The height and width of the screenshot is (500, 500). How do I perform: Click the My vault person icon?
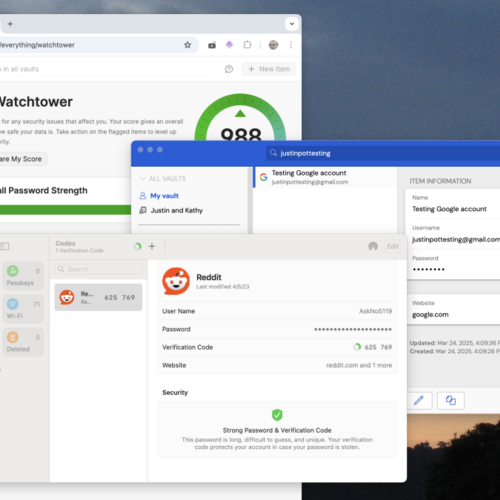tap(143, 196)
